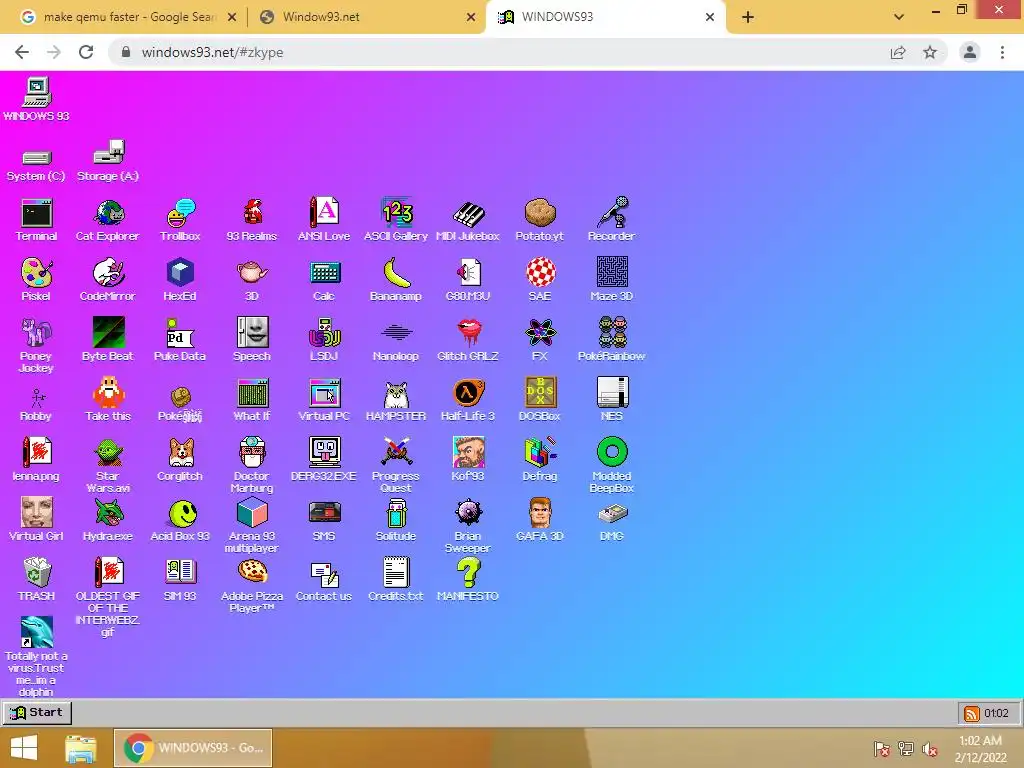Launch Byte Beat icon
This screenshot has width=1024, height=768.
[x=108, y=340]
